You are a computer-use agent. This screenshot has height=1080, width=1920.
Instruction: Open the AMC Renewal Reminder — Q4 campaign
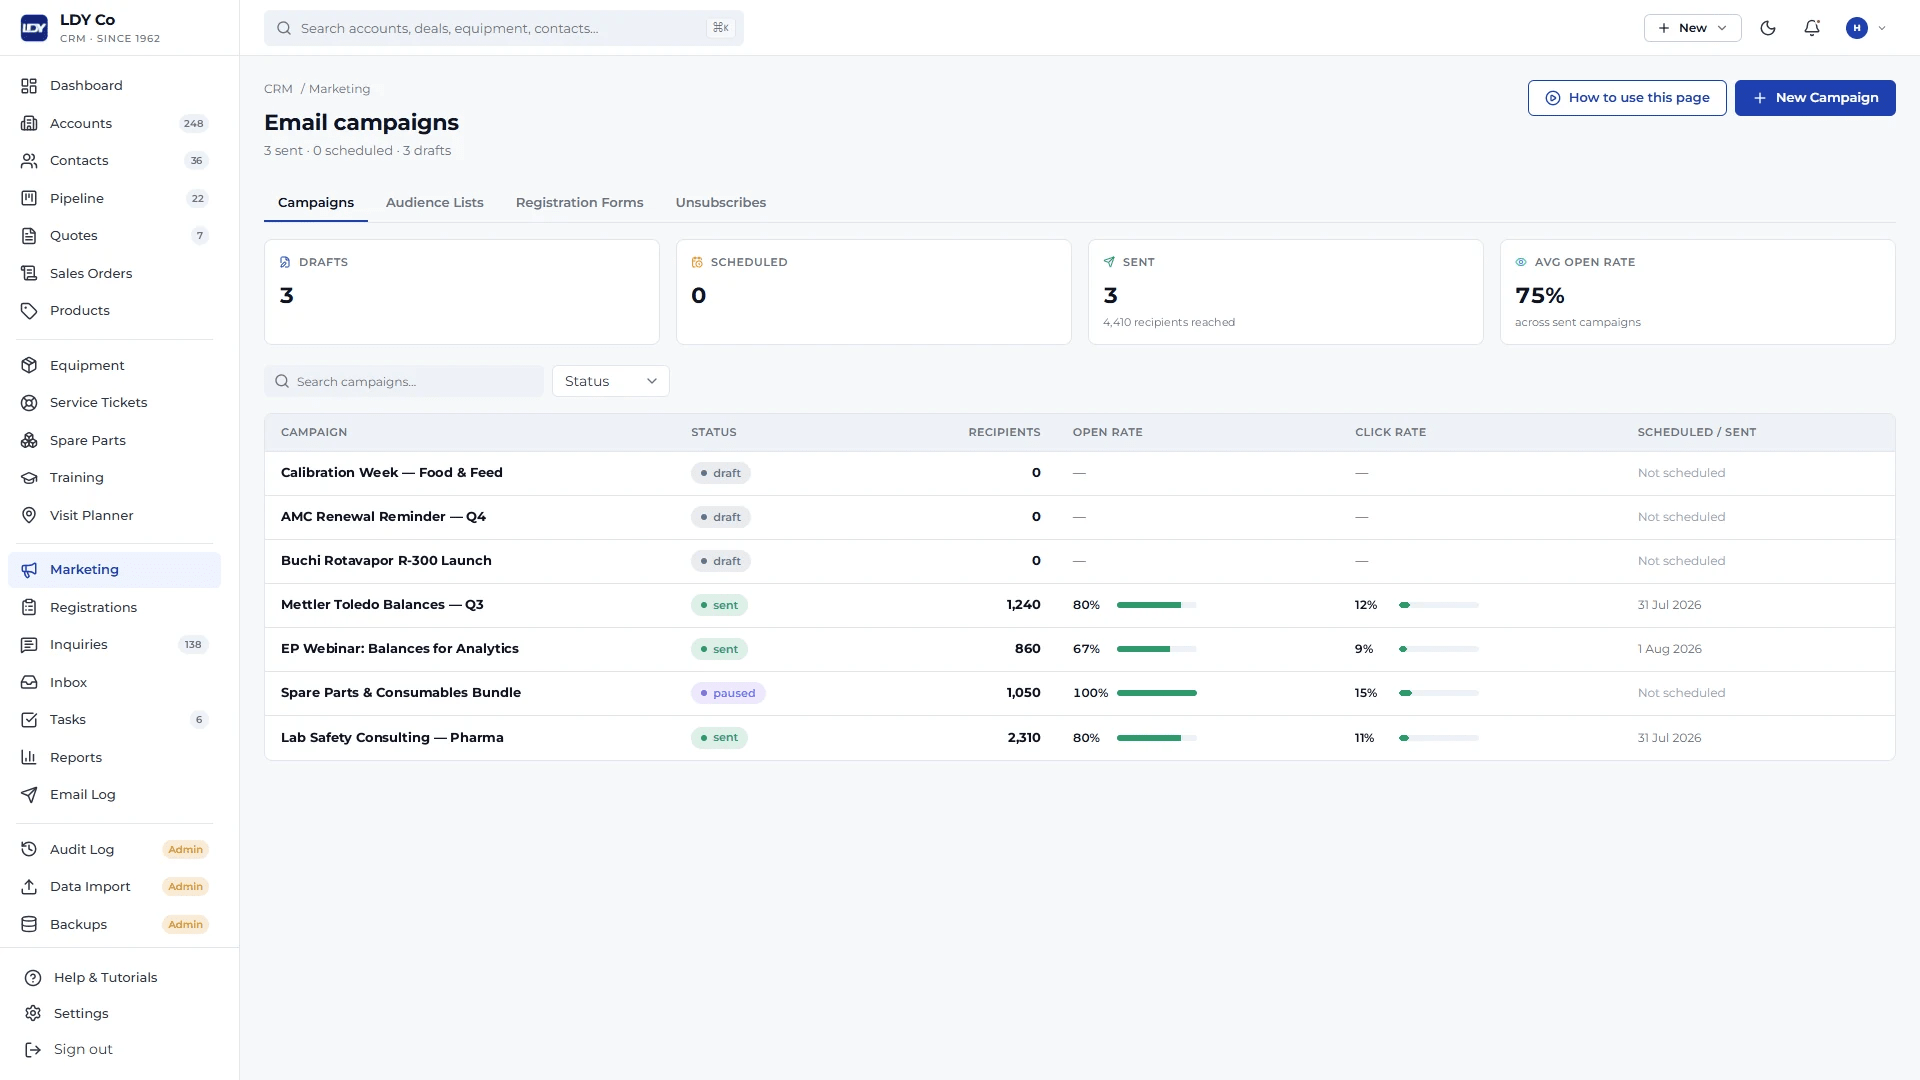pyautogui.click(x=383, y=517)
